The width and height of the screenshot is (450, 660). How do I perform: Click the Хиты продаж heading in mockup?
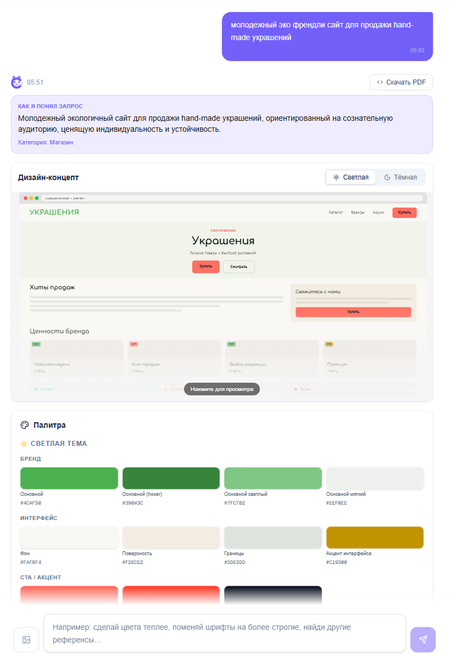[52, 287]
